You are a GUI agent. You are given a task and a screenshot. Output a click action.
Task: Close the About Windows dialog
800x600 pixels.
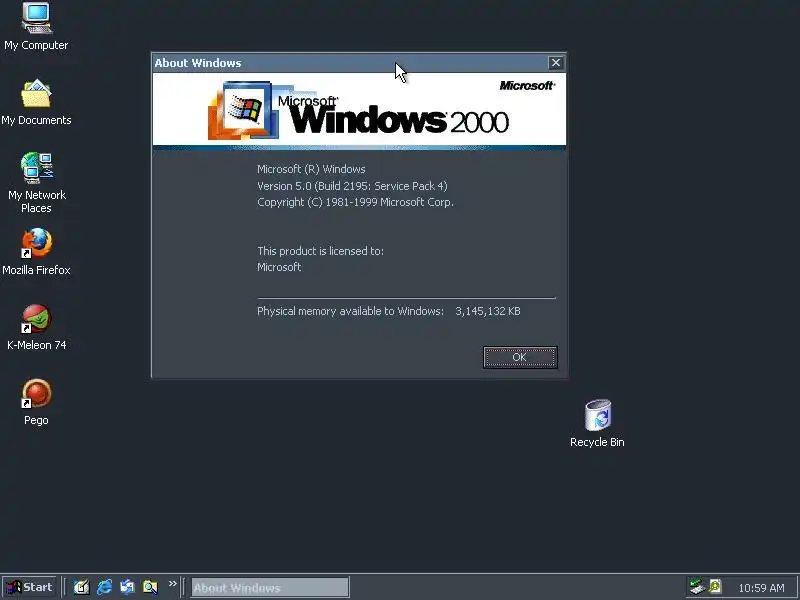click(556, 63)
